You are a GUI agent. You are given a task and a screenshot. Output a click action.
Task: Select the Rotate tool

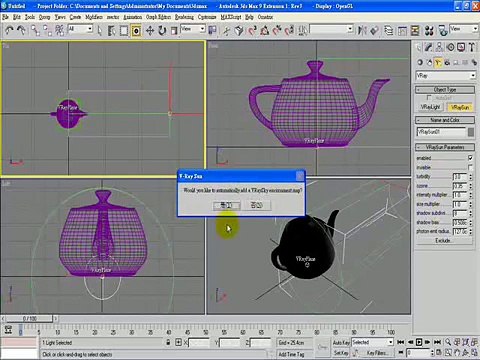[162, 31]
